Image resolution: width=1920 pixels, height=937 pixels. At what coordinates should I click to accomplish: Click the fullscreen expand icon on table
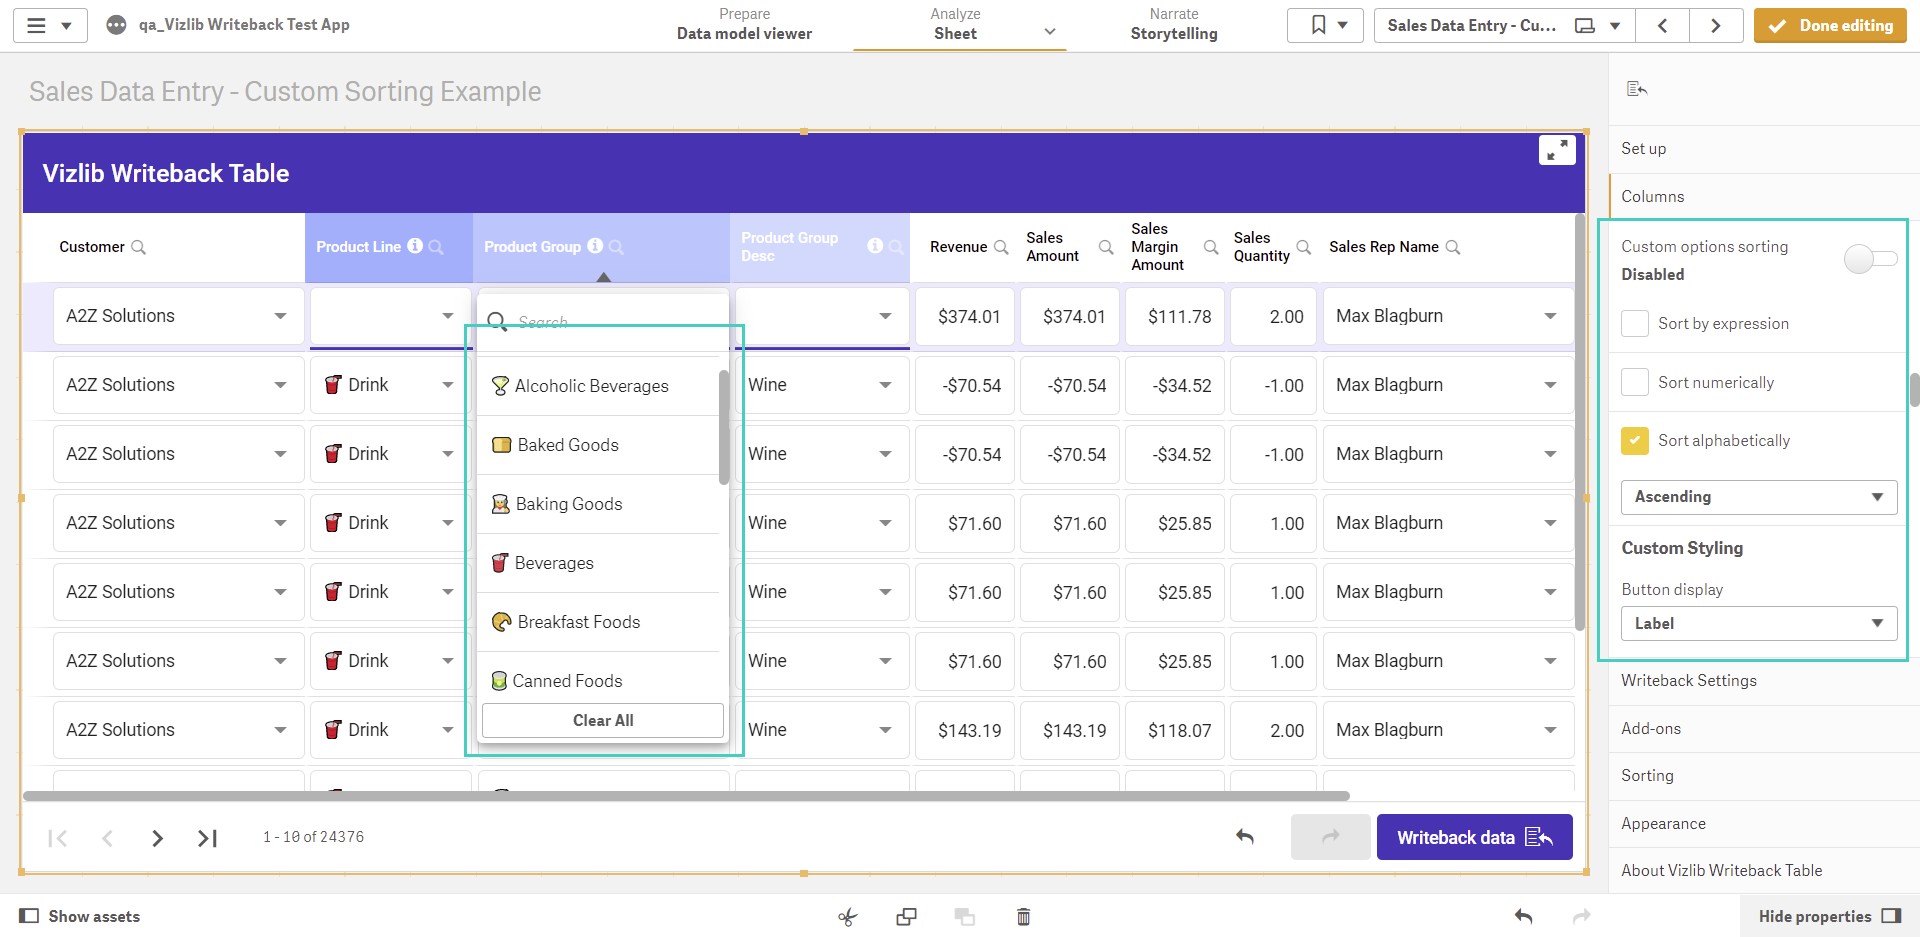[x=1557, y=150]
